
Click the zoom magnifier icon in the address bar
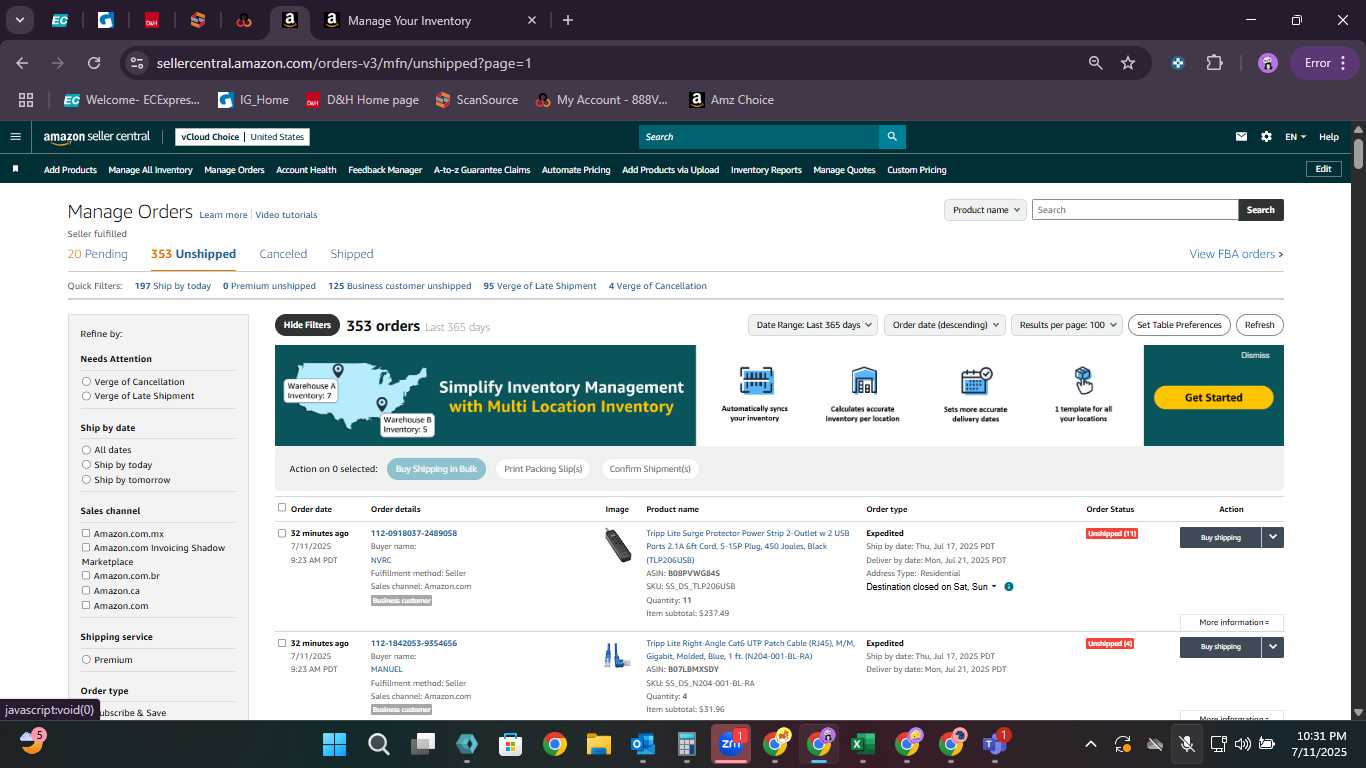pos(1096,63)
